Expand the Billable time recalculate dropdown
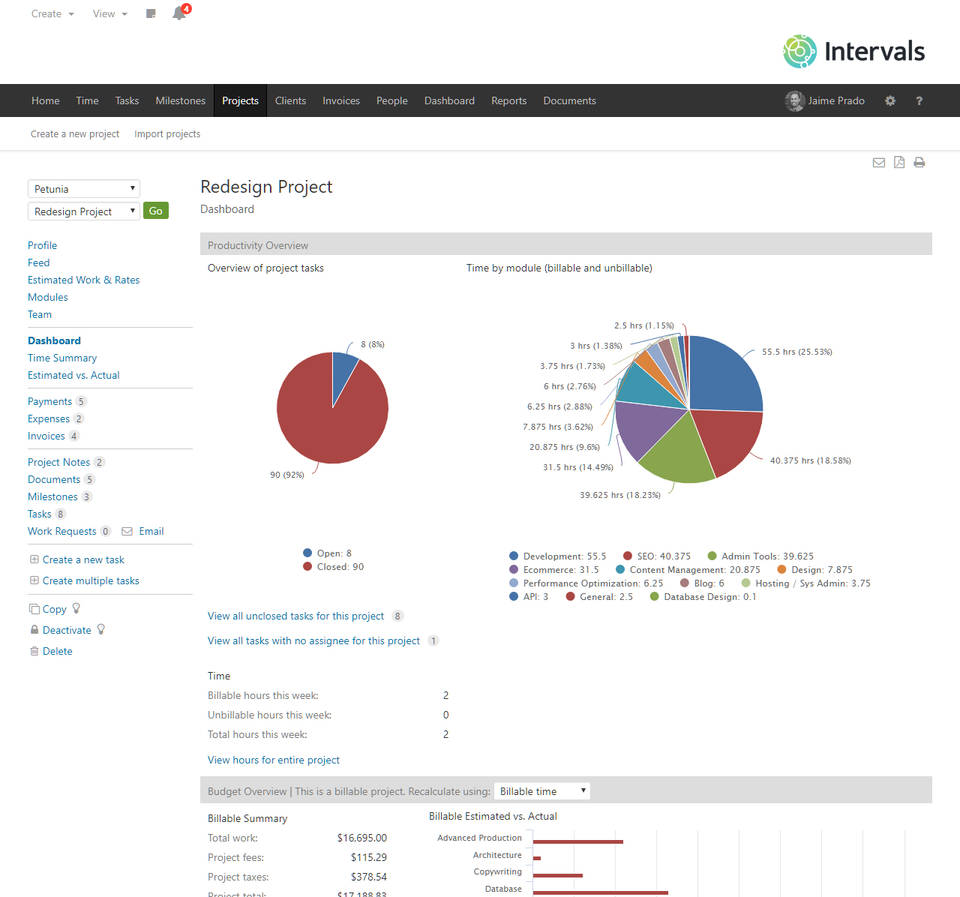 coord(541,791)
